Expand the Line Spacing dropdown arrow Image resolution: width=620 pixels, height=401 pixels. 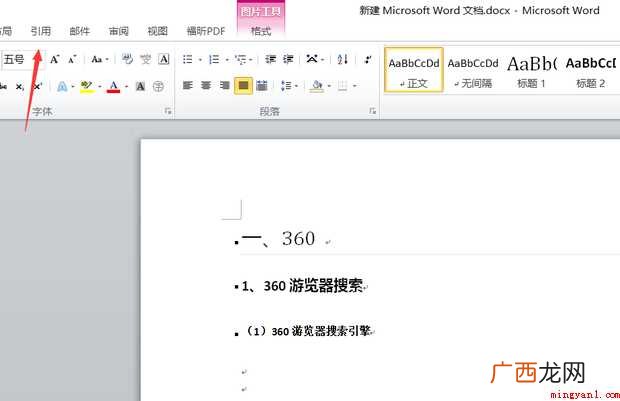click(296, 86)
